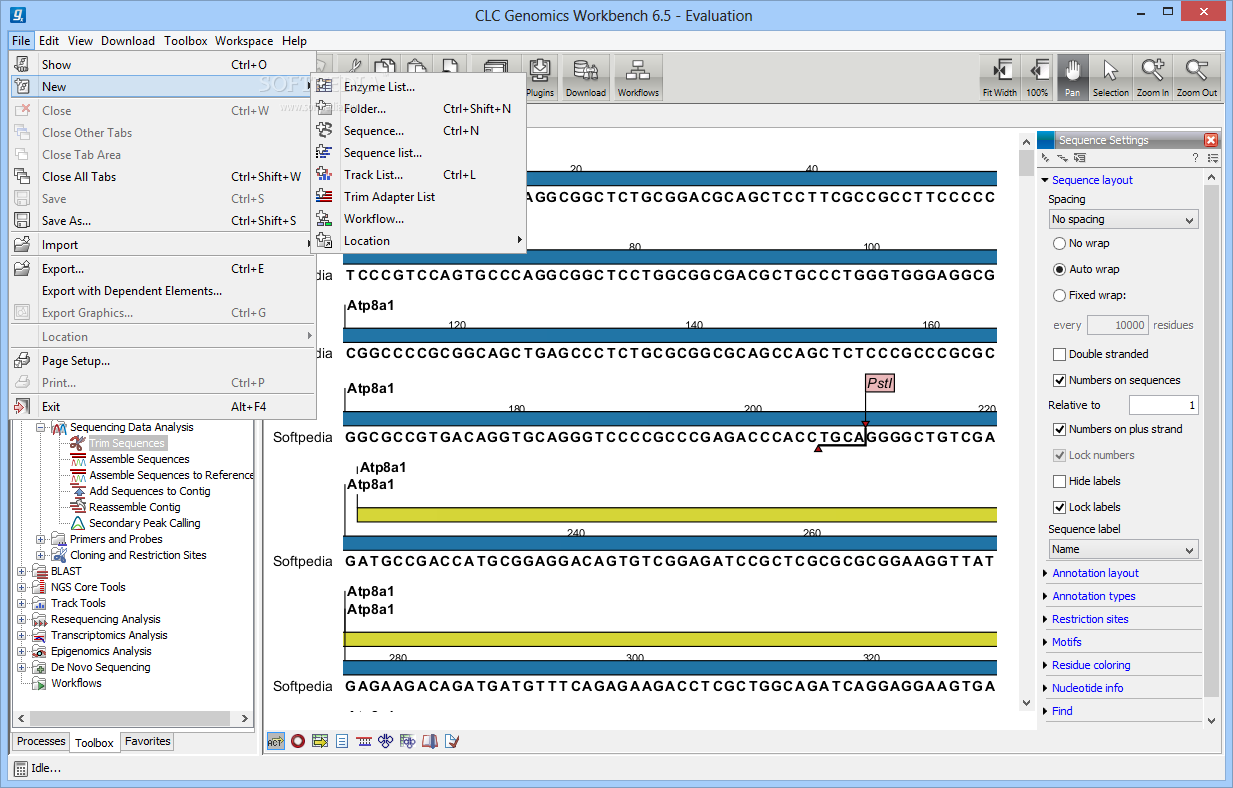Select Add Sequences to Contig tool
Screen dimensions: 1233x788
(149, 491)
